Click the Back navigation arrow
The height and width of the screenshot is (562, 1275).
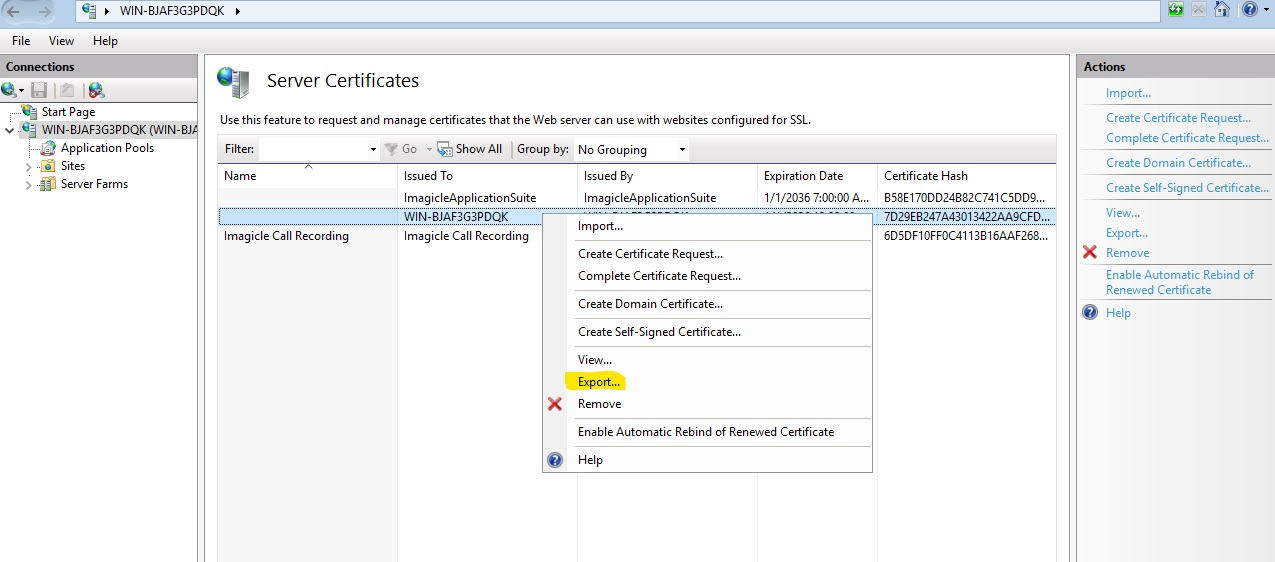15,11
